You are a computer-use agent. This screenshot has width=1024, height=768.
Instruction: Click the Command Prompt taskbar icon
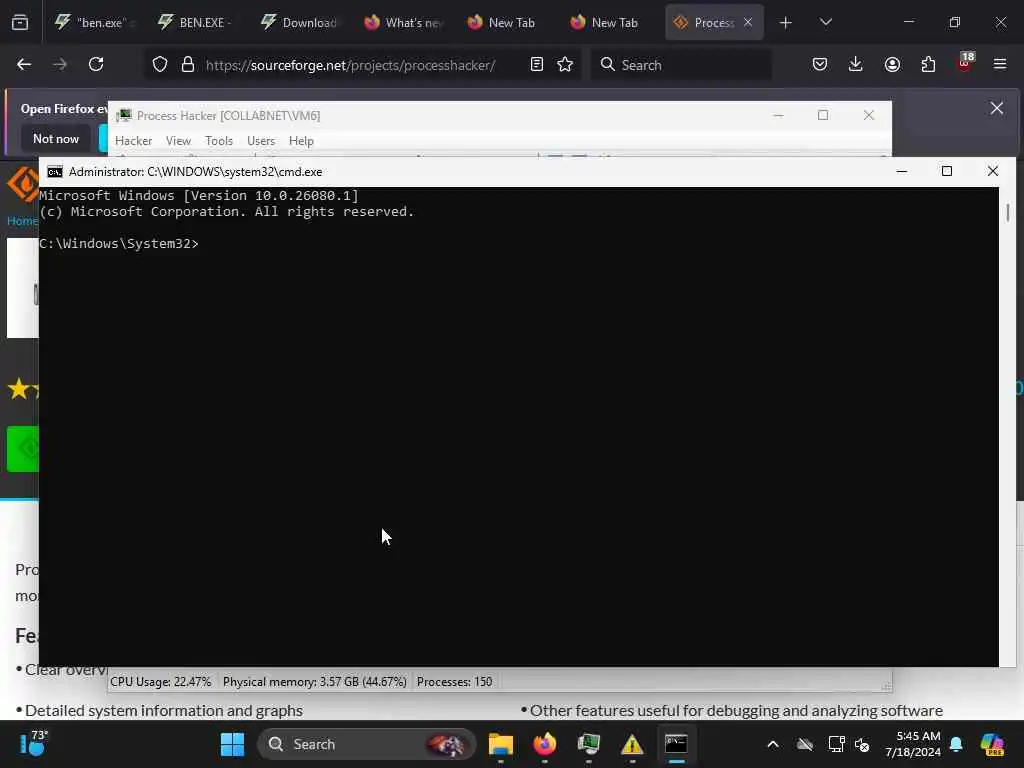[676, 744]
